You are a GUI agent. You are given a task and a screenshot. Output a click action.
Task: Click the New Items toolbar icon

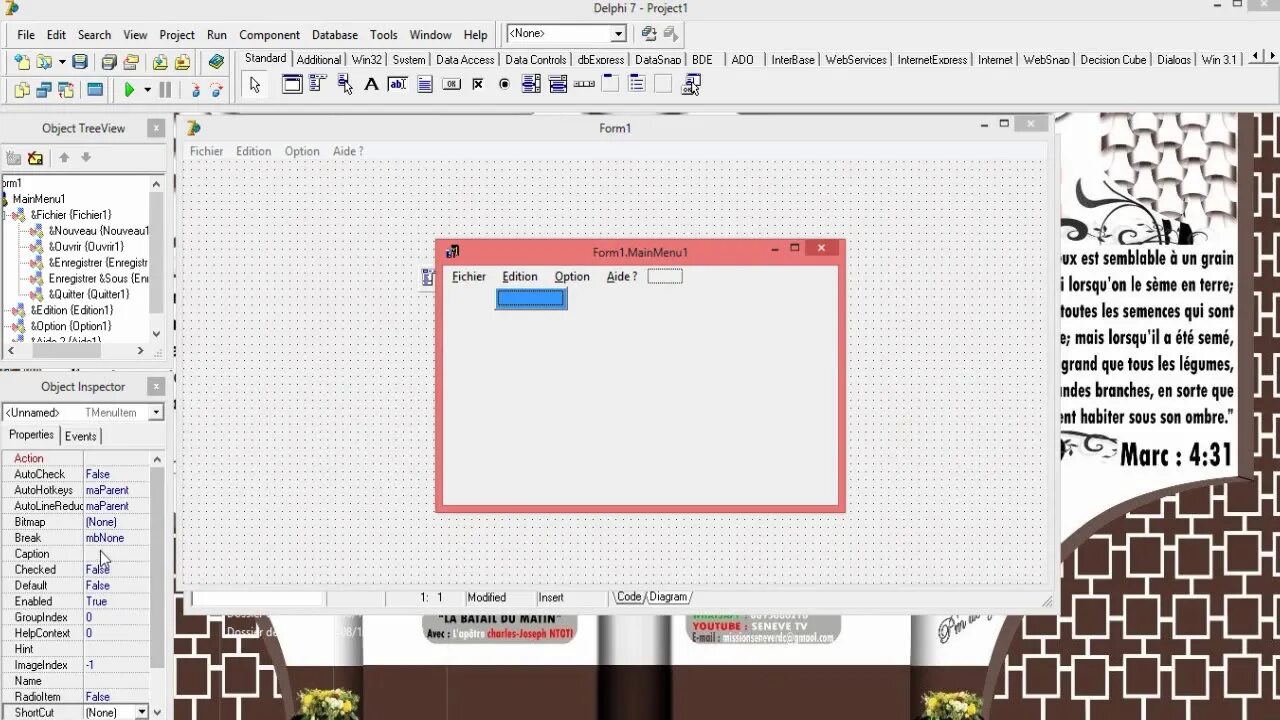[x=22, y=62]
